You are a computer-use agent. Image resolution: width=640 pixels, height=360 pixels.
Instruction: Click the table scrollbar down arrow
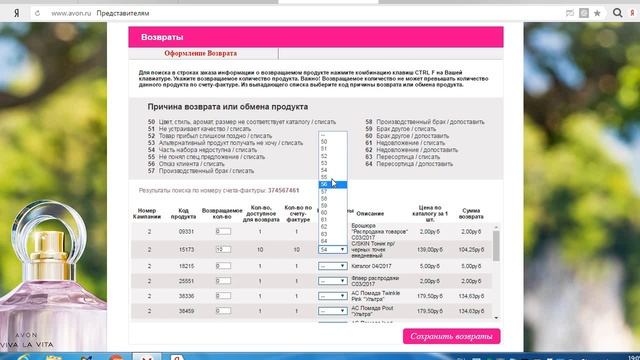pos(496,318)
